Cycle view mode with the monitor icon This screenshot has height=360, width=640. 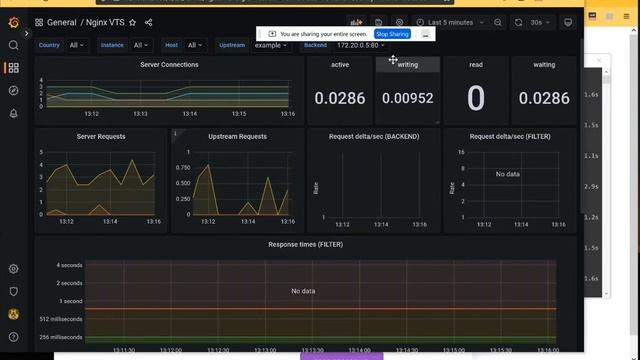(x=568, y=22)
